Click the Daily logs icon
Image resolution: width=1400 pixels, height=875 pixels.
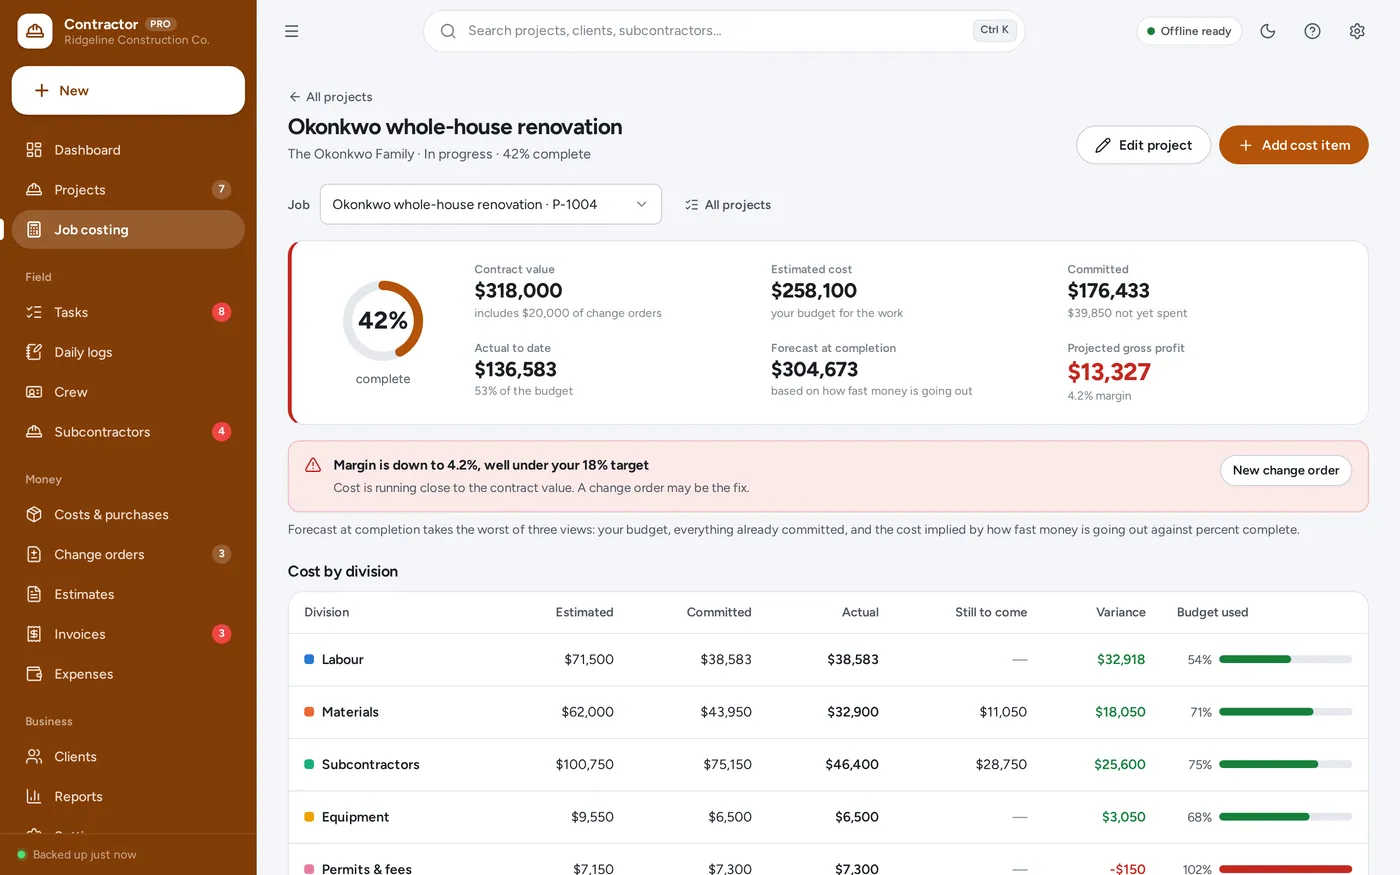click(x=34, y=352)
